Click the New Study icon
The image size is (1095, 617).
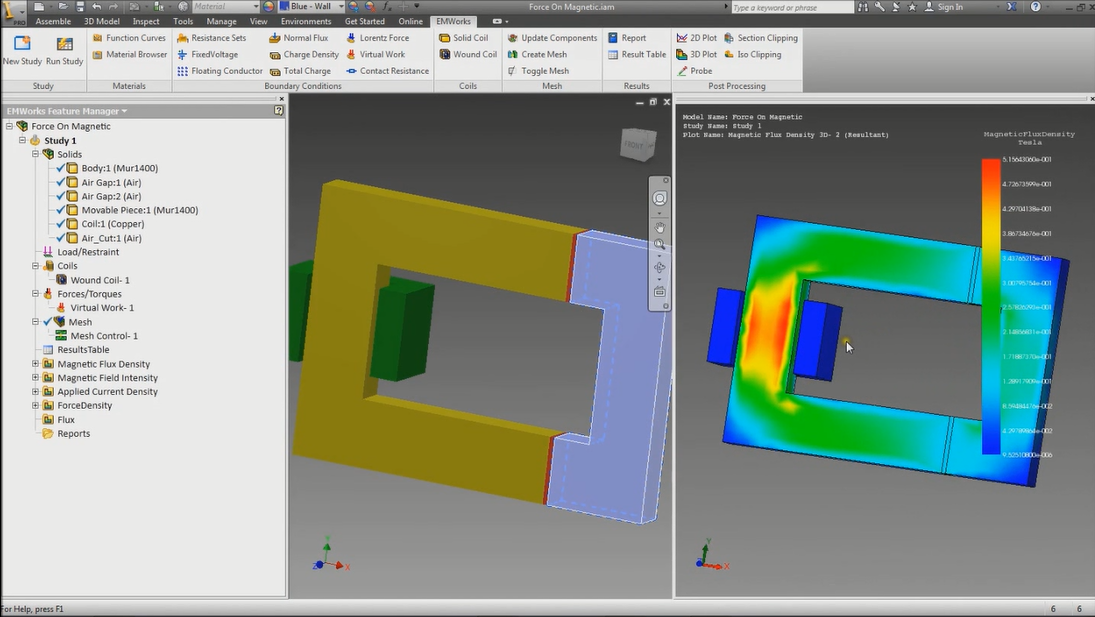22,44
